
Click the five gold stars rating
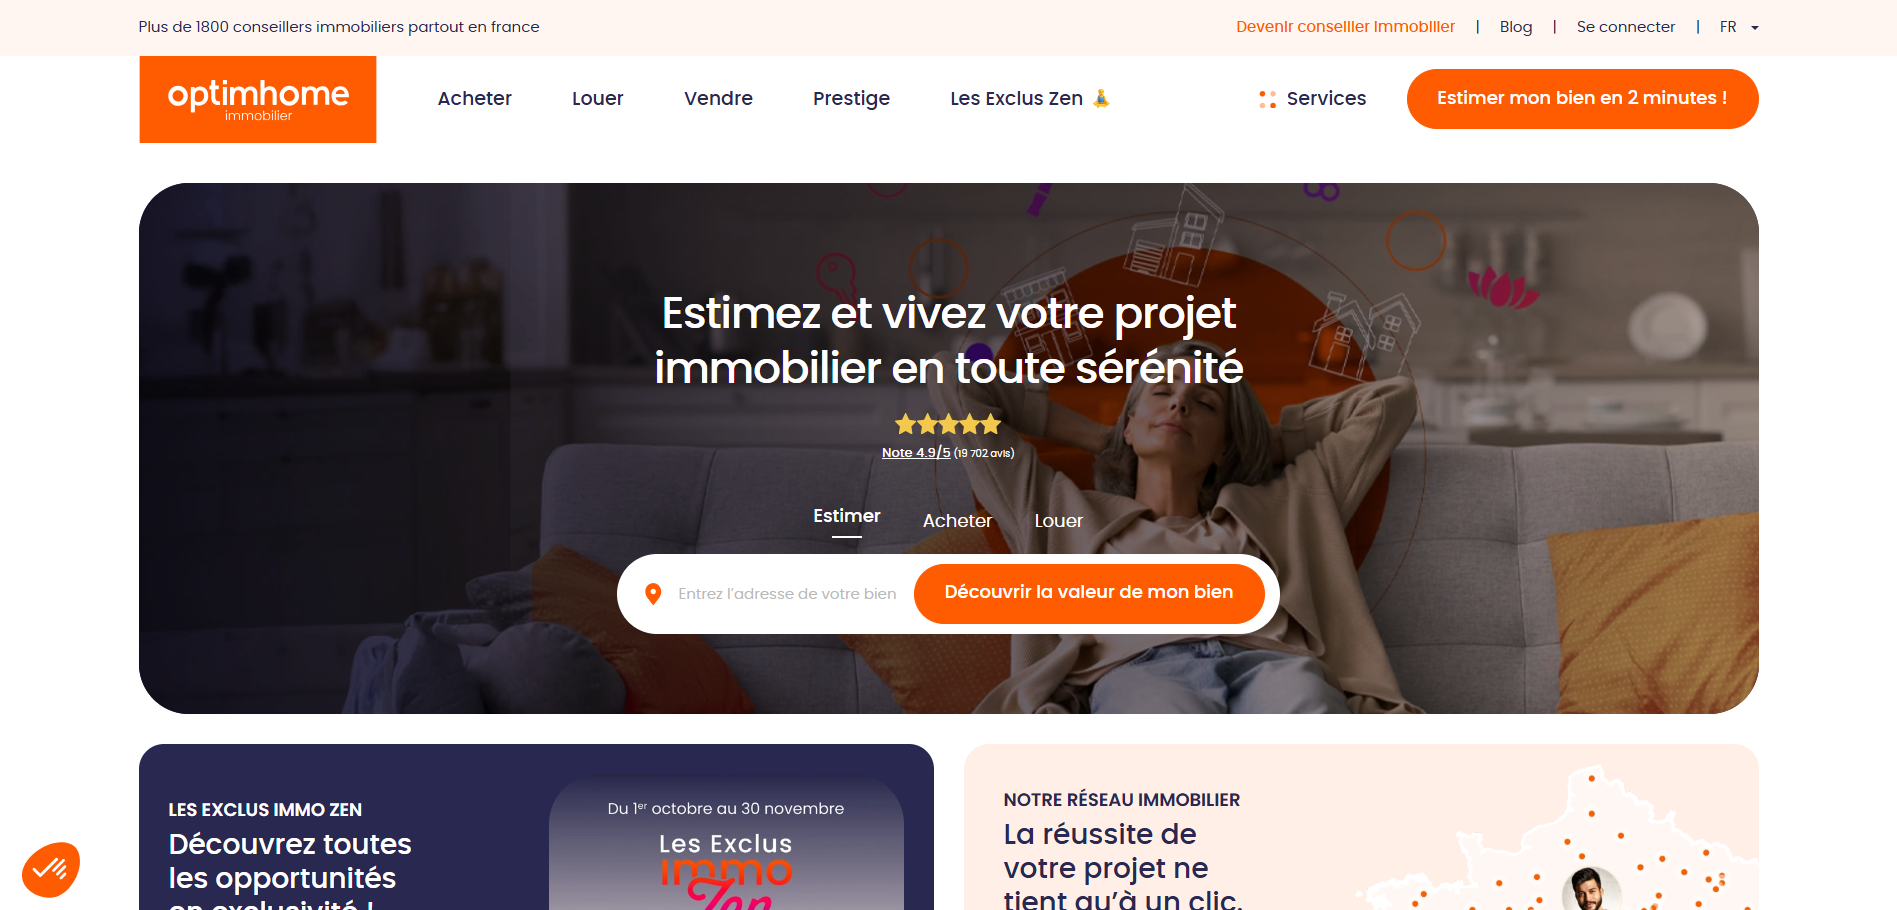click(948, 424)
